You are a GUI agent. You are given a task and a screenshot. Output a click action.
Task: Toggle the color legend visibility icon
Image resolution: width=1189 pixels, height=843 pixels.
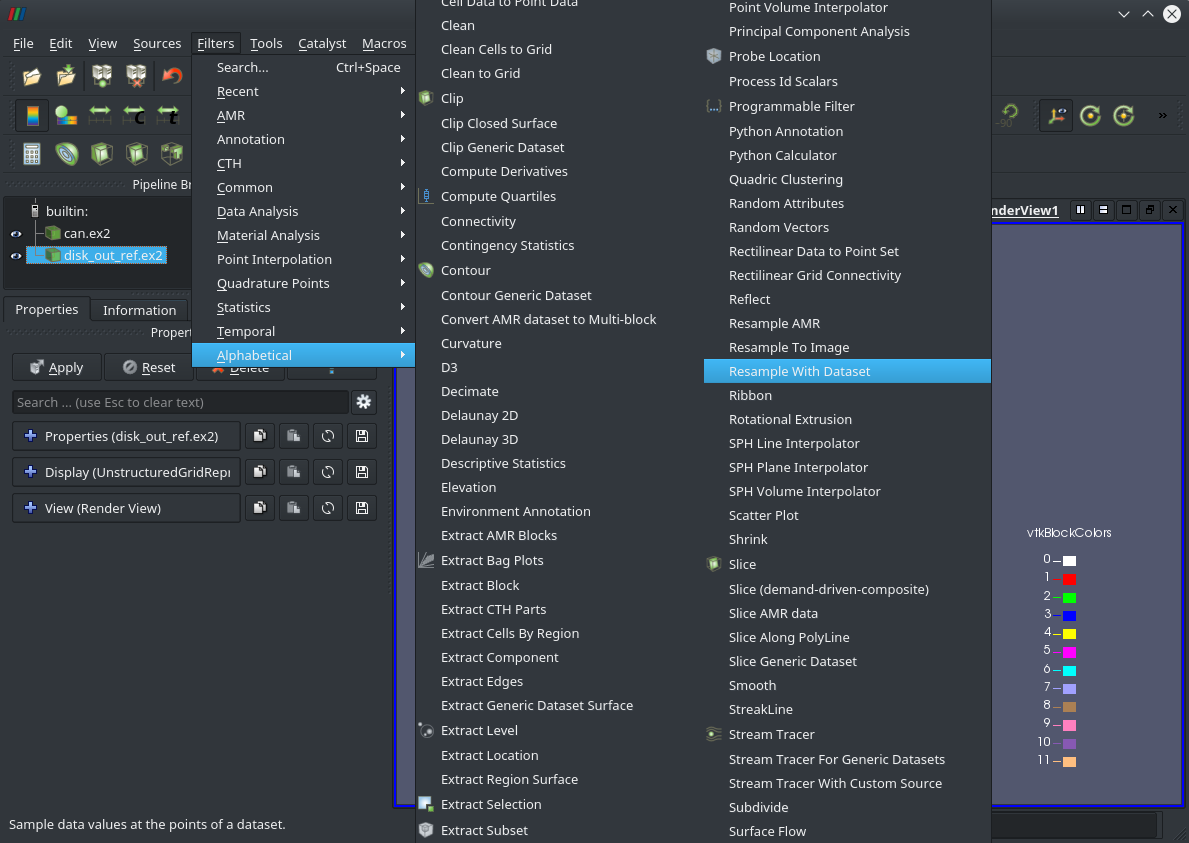(32, 116)
